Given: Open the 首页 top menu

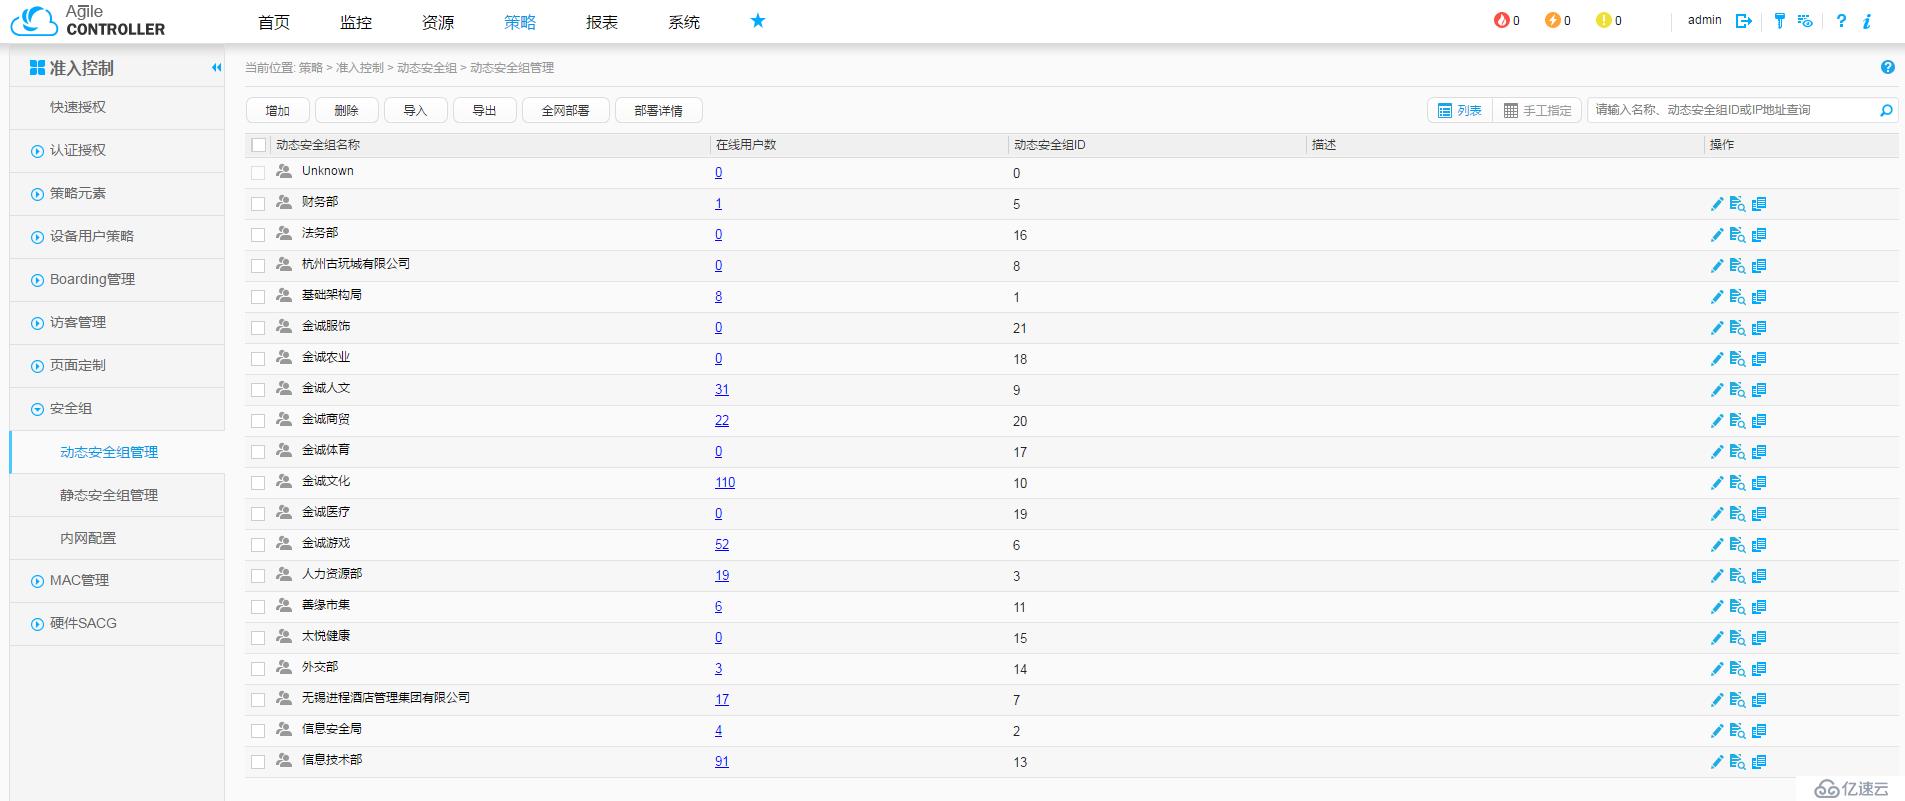Looking at the screenshot, I should [x=274, y=22].
